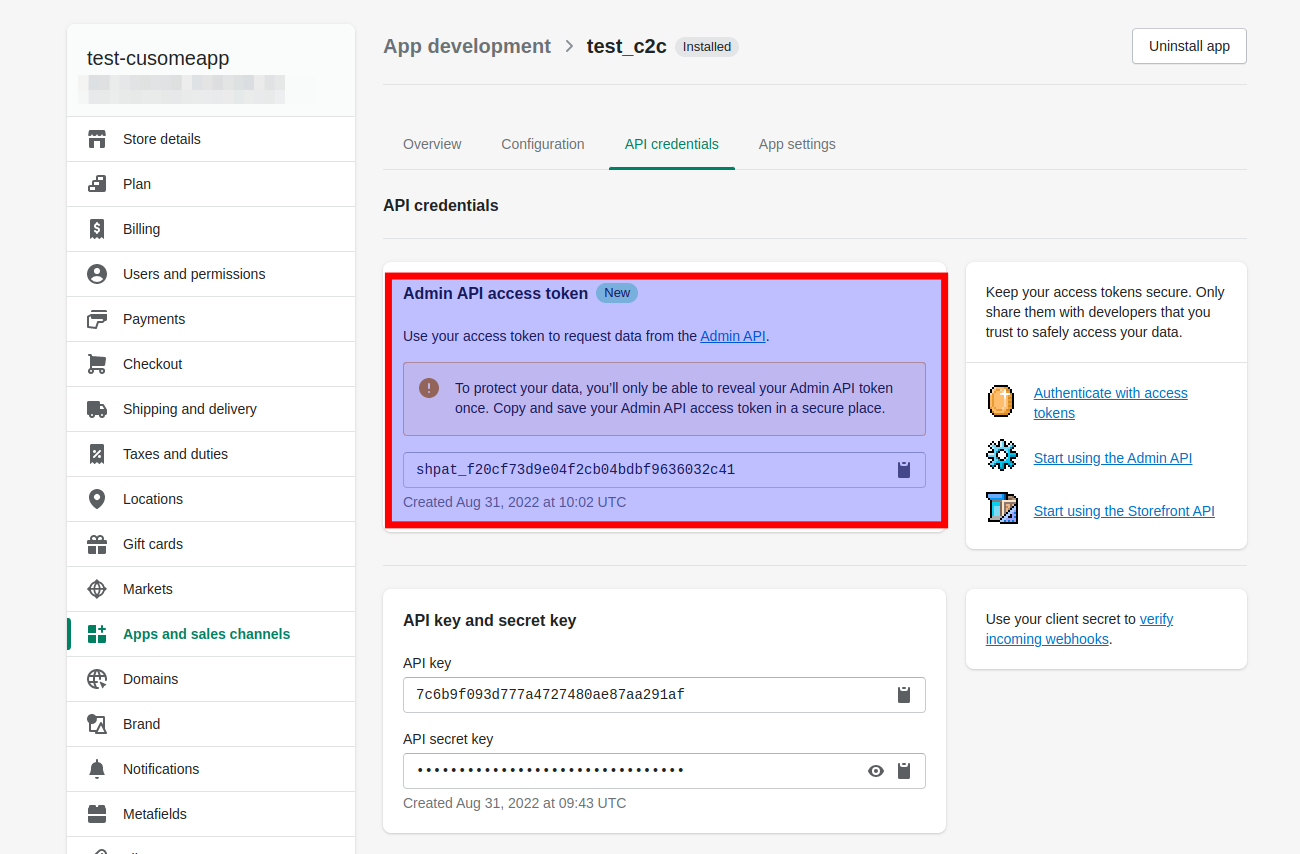The height and width of the screenshot is (854, 1300).
Task: Open Notifications settings
Action: (211, 769)
